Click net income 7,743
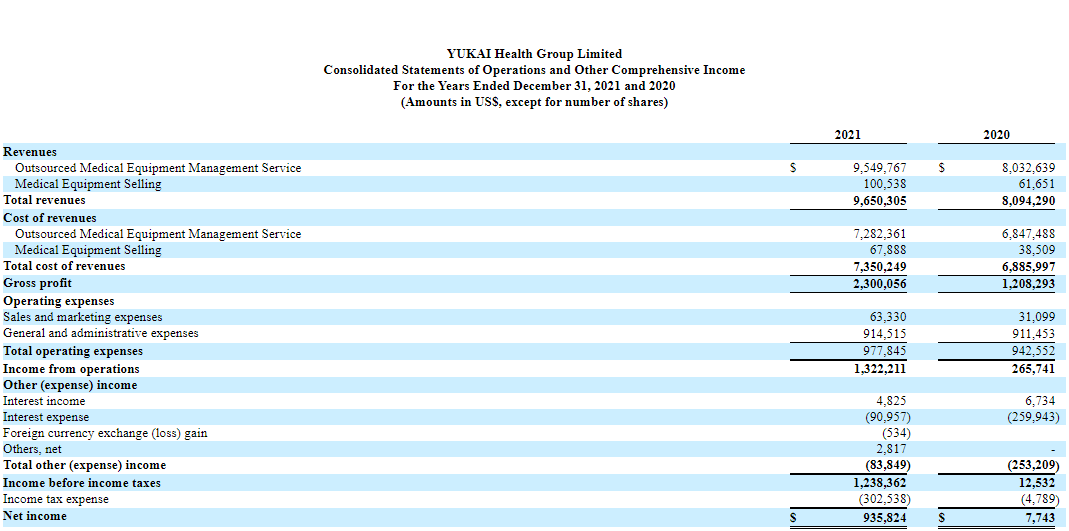This screenshot has height=531, width=1069. point(1041,517)
